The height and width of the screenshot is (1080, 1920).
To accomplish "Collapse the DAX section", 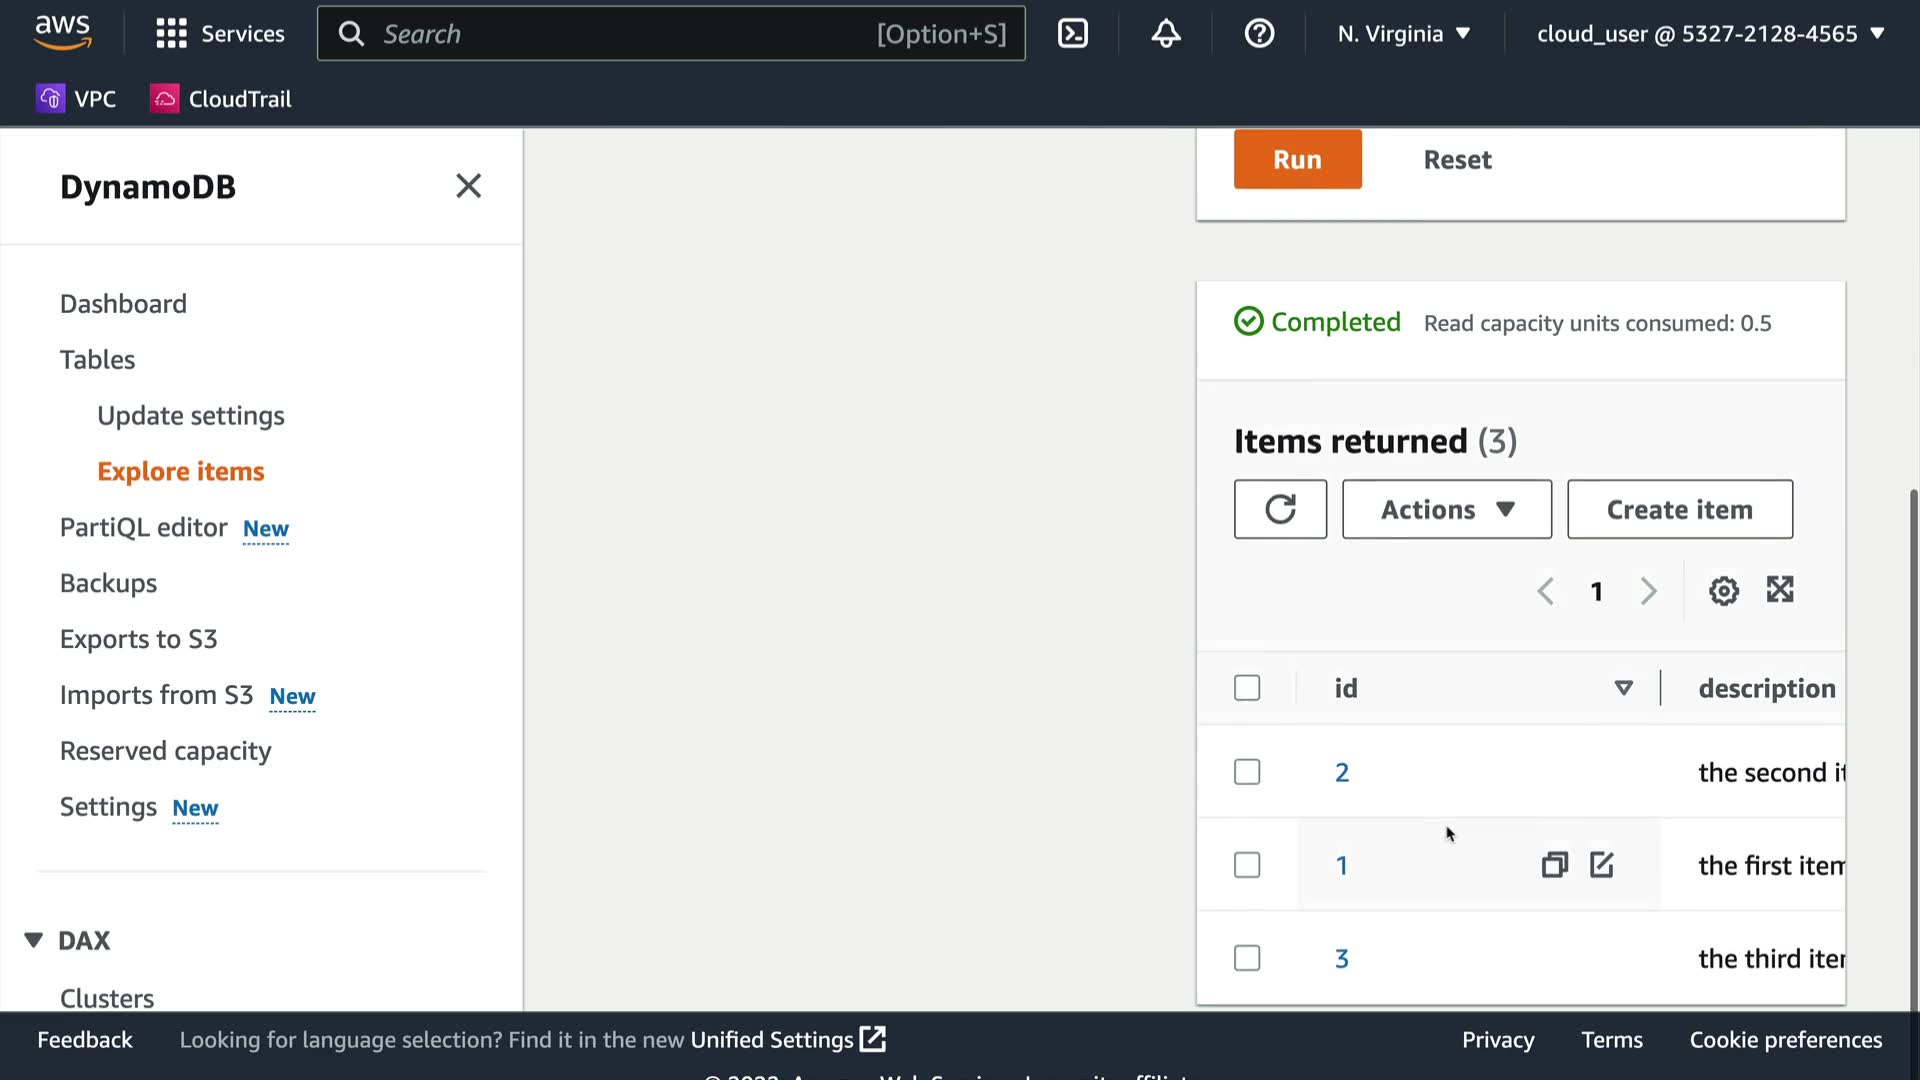I will pos(34,940).
